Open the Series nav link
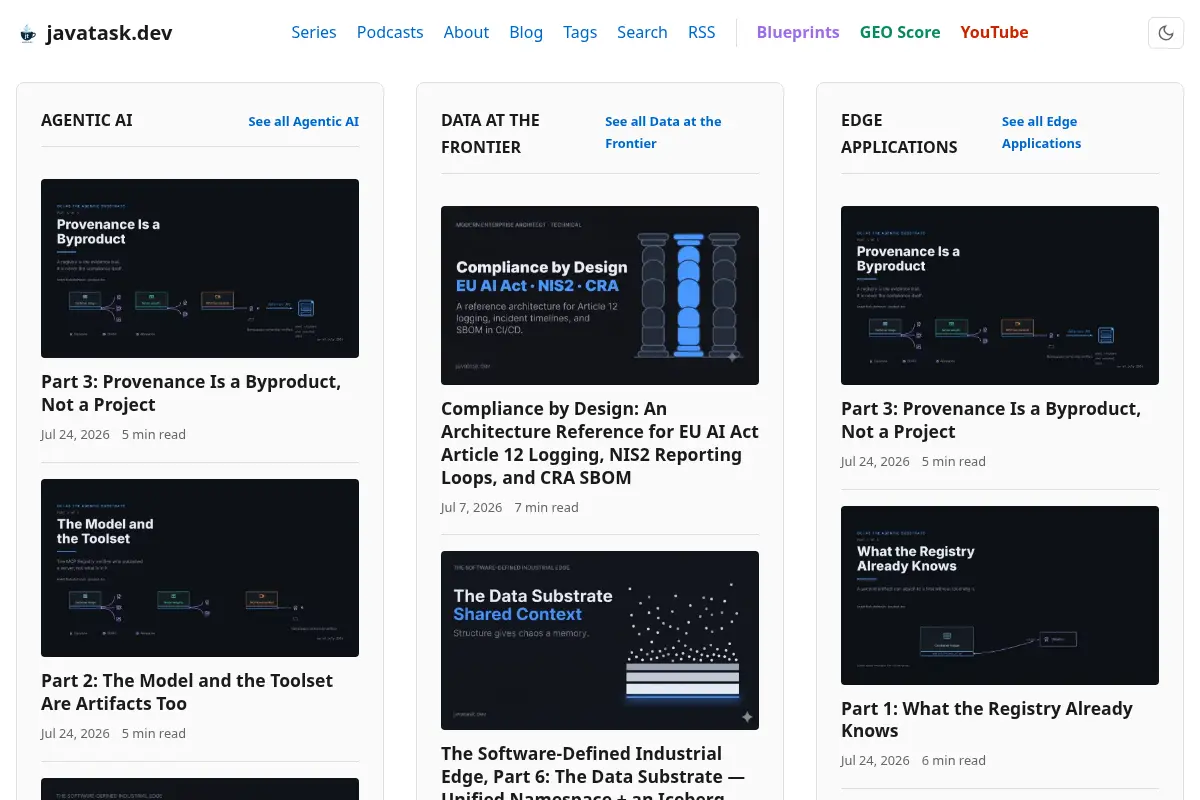Viewport: 1200px width, 800px height. click(314, 32)
